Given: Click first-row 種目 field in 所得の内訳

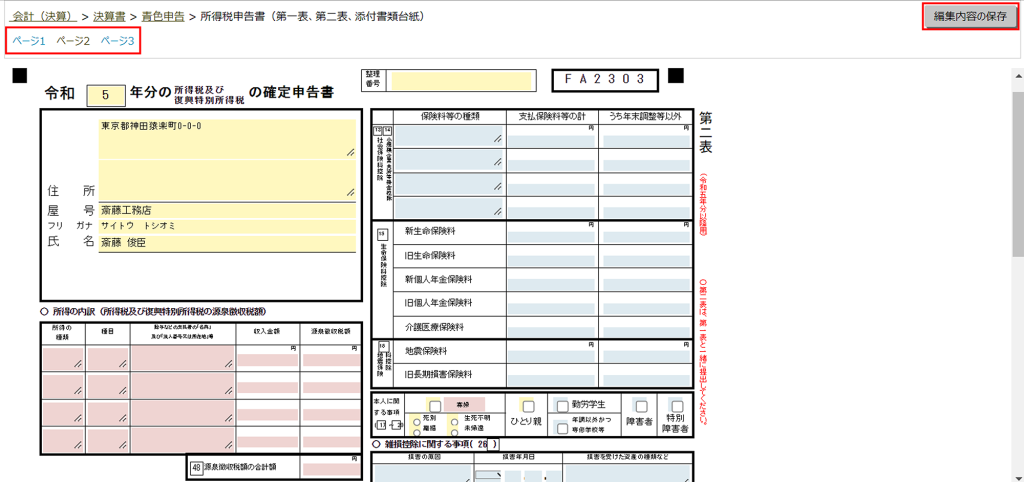Looking at the screenshot, I should pos(108,357).
